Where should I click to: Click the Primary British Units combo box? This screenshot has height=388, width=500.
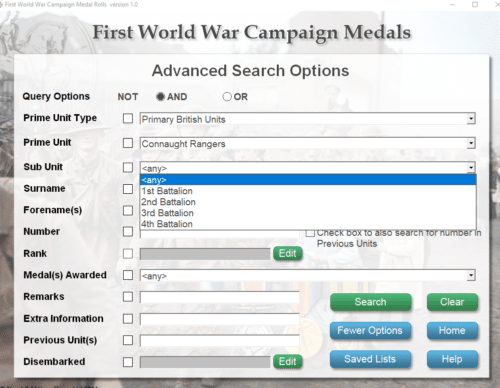[307, 119]
